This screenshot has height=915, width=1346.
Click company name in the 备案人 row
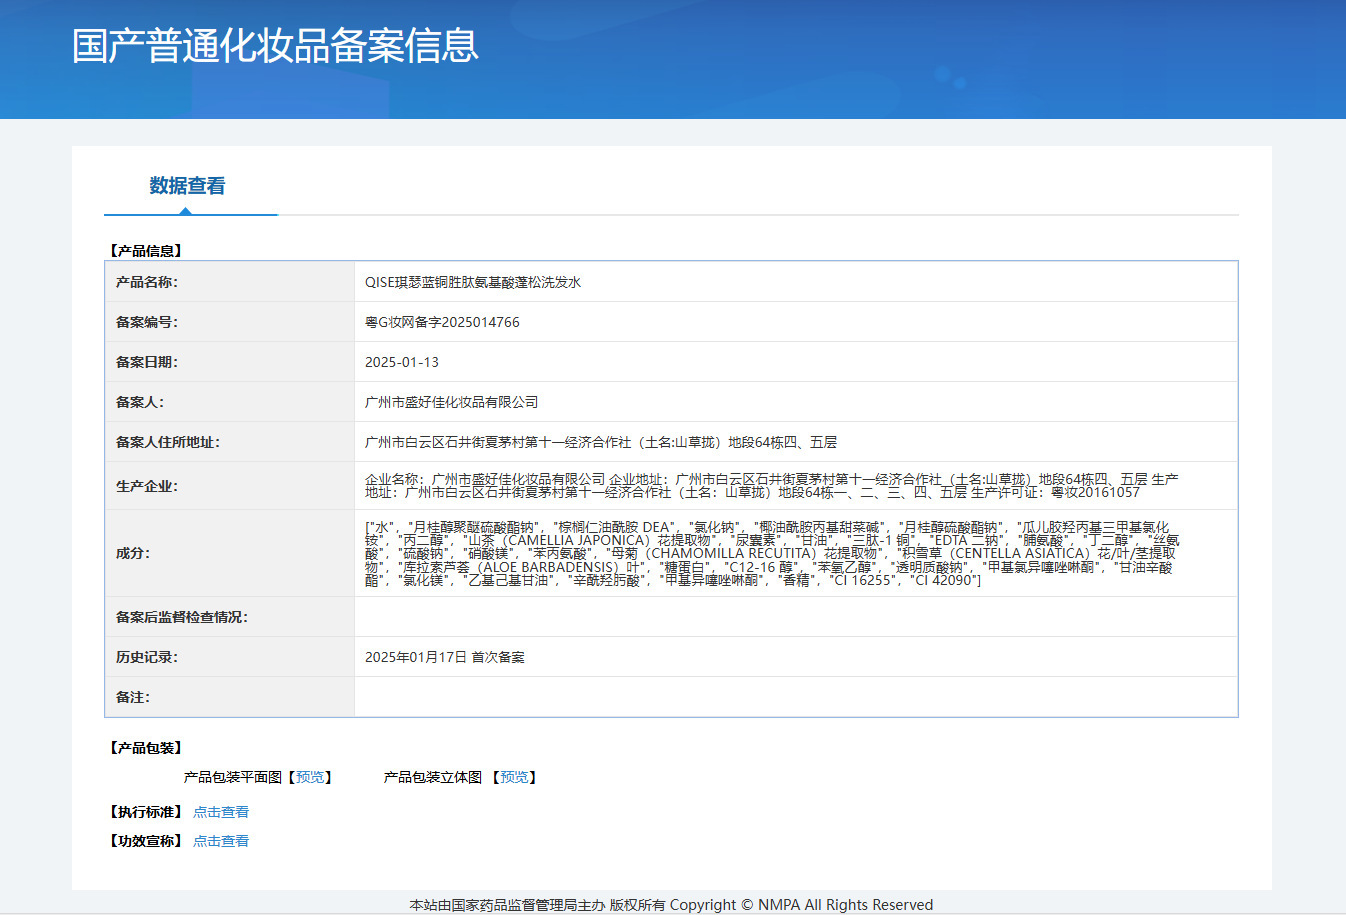[x=452, y=402]
